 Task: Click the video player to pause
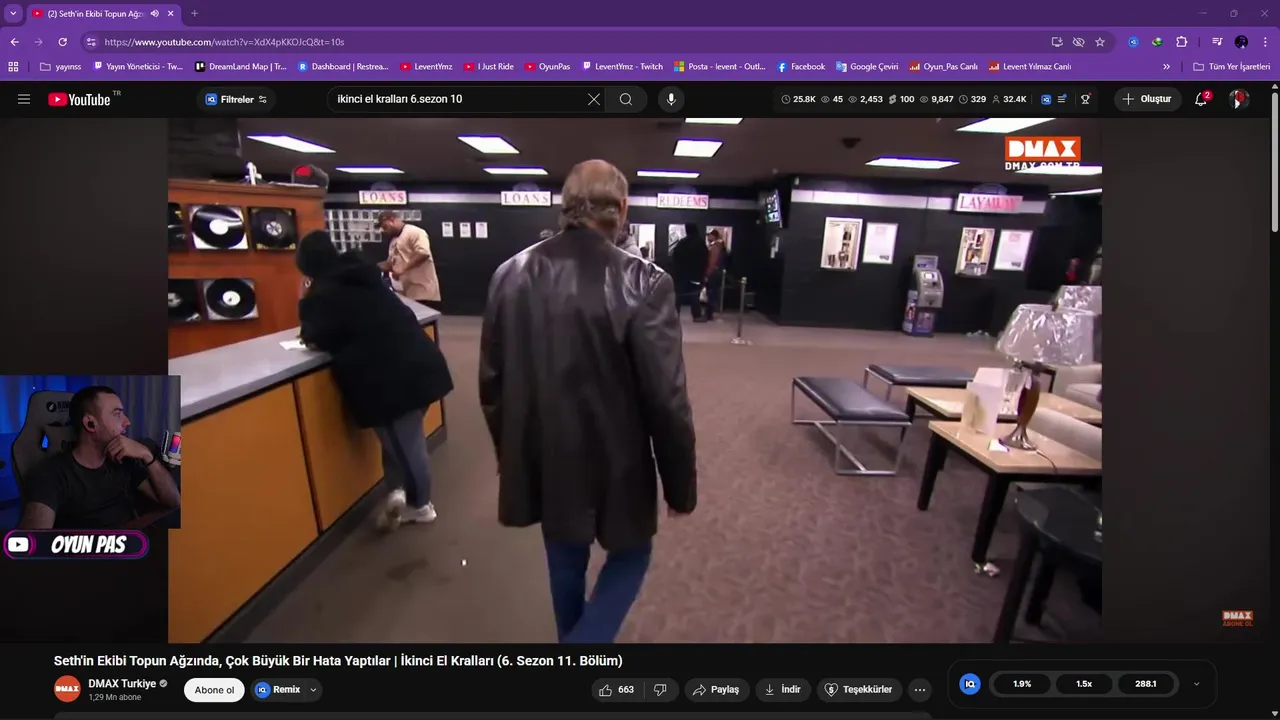(635, 380)
